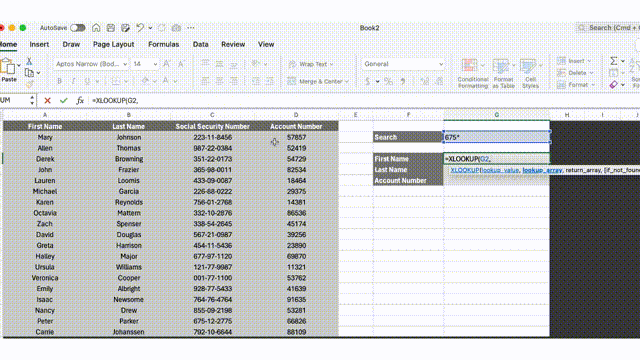Open the General number format dropdown
The width and height of the screenshot is (640, 360).
coord(403,64)
